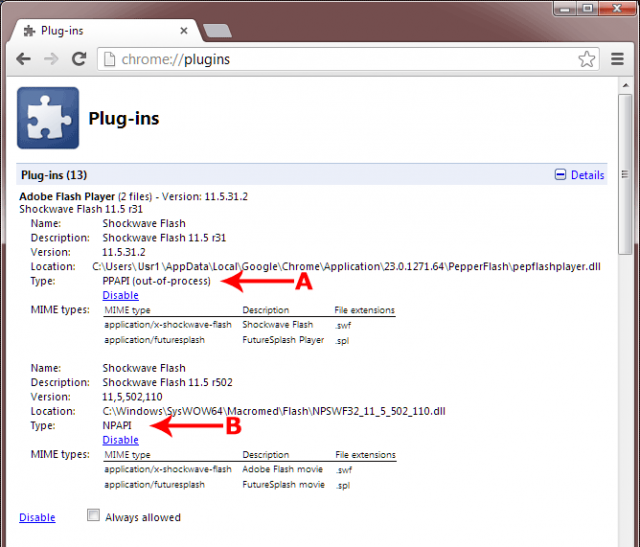Click the blue puzzle piece Plug-ins icon
This screenshot has height=547, width=640.
tap(48, 119)
